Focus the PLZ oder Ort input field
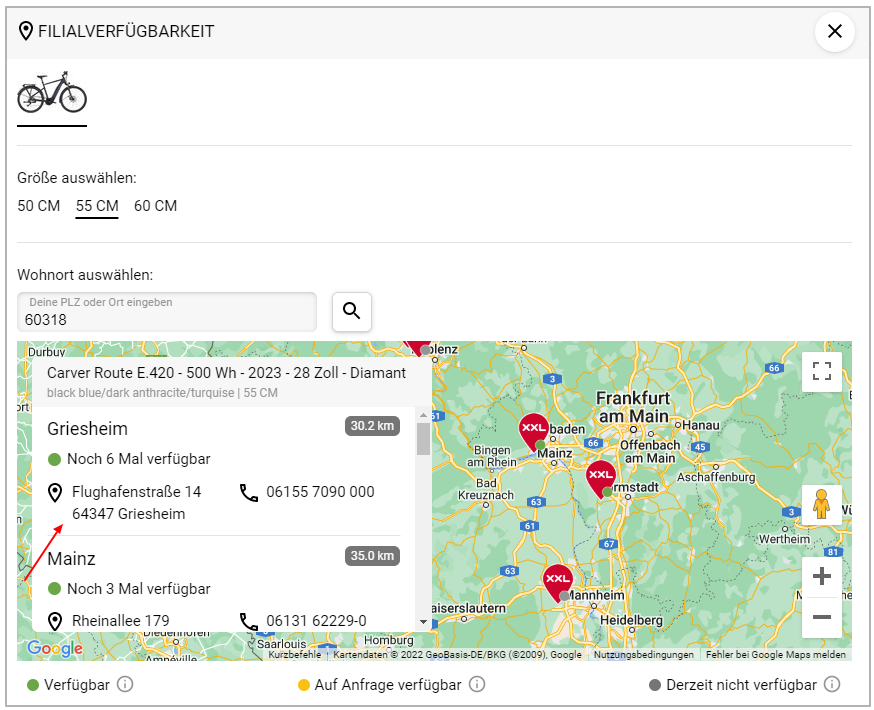Viewport: 874px width, 710px height. coord(167,312)
